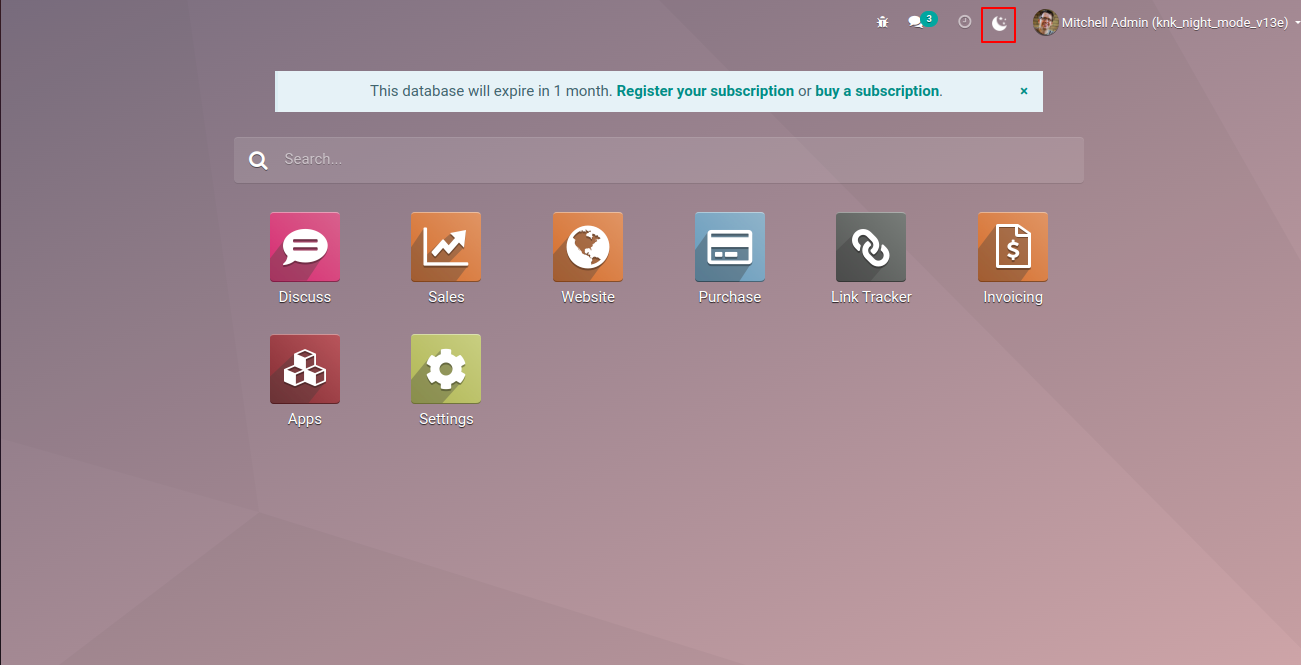This screenshot has width=1301, height=665.
Task: Toggle night mode with the moon icon
Action: point(999,23)
